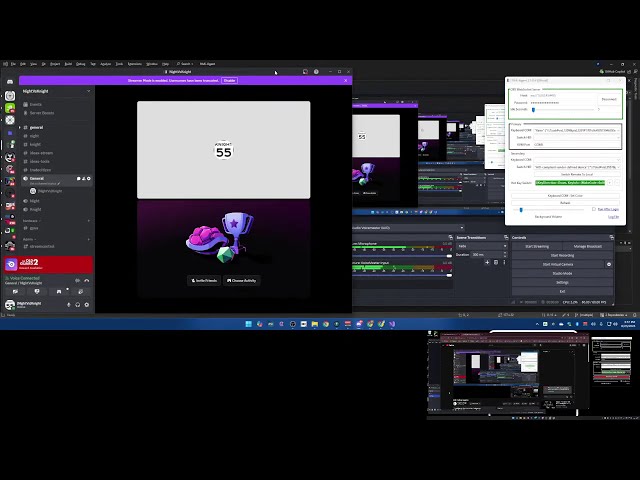The height and width of the screenshot is (480, 640).
Task: Click the green Hot Key Switch field
Action: pyautogui.click(x=570, y=182)
